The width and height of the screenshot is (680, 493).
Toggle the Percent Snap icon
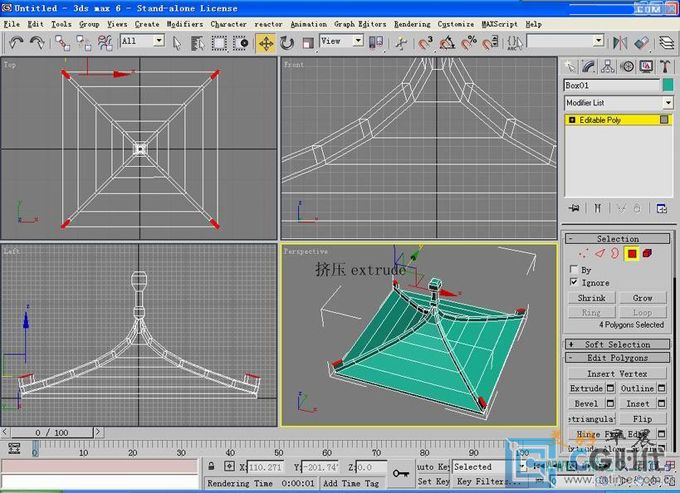(x=469, y=43)
